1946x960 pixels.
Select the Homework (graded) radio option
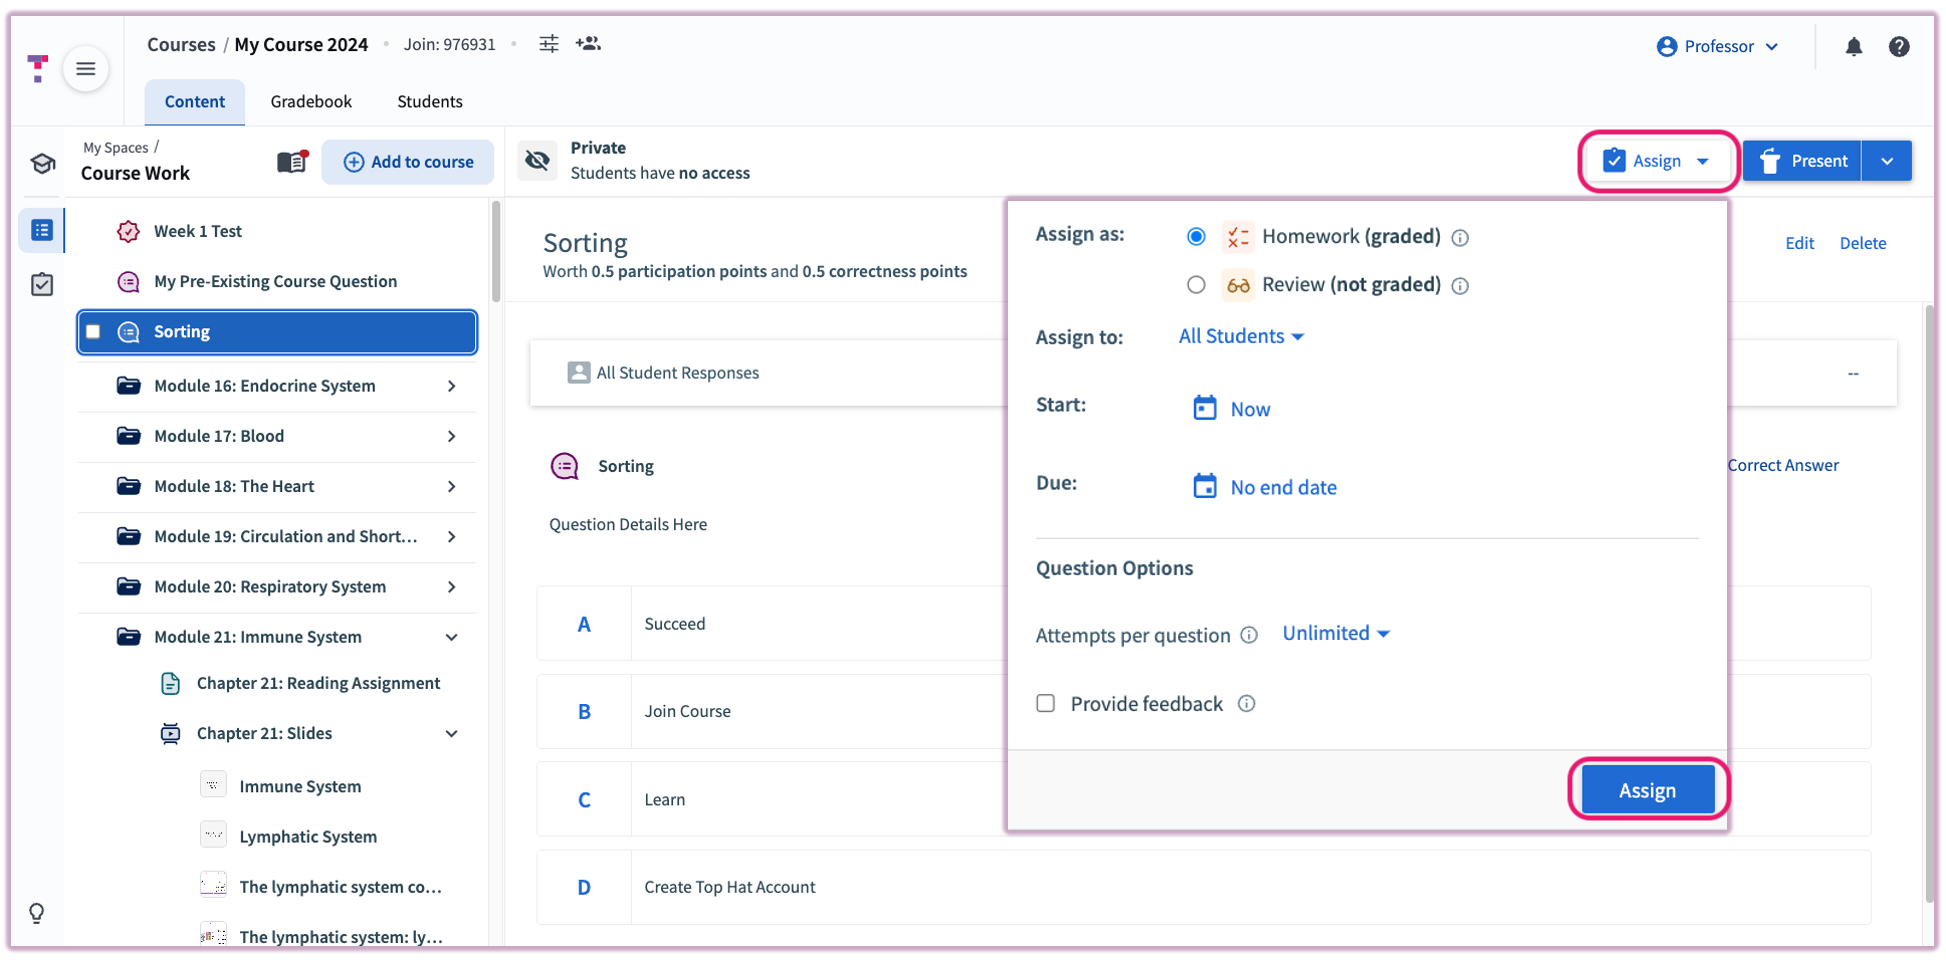1196,237
